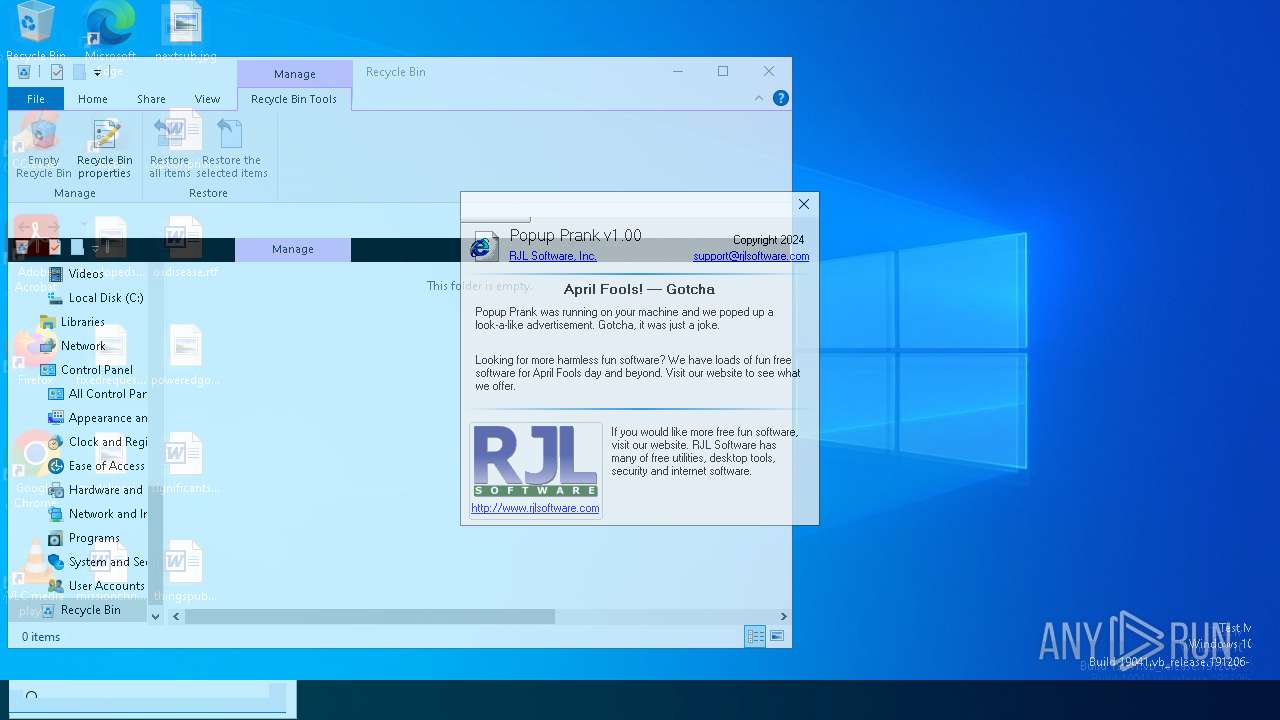1280x720 pixels.
Task: Click the RJL Software logo image
Action: [x=536, y=461]
